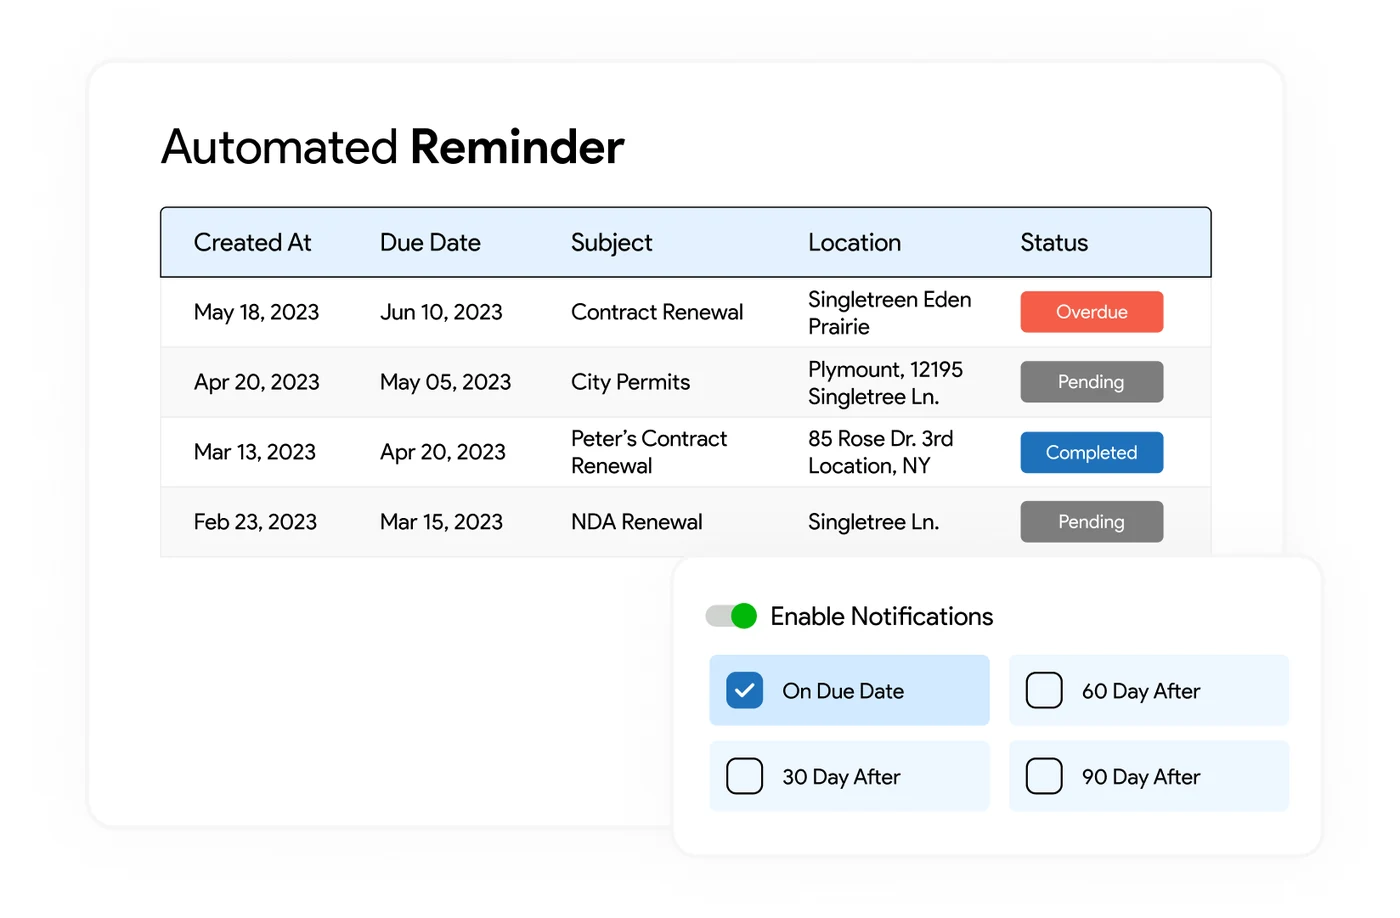Click the Automated Reminder heading
1400x918 pixels.
(392, 147)
